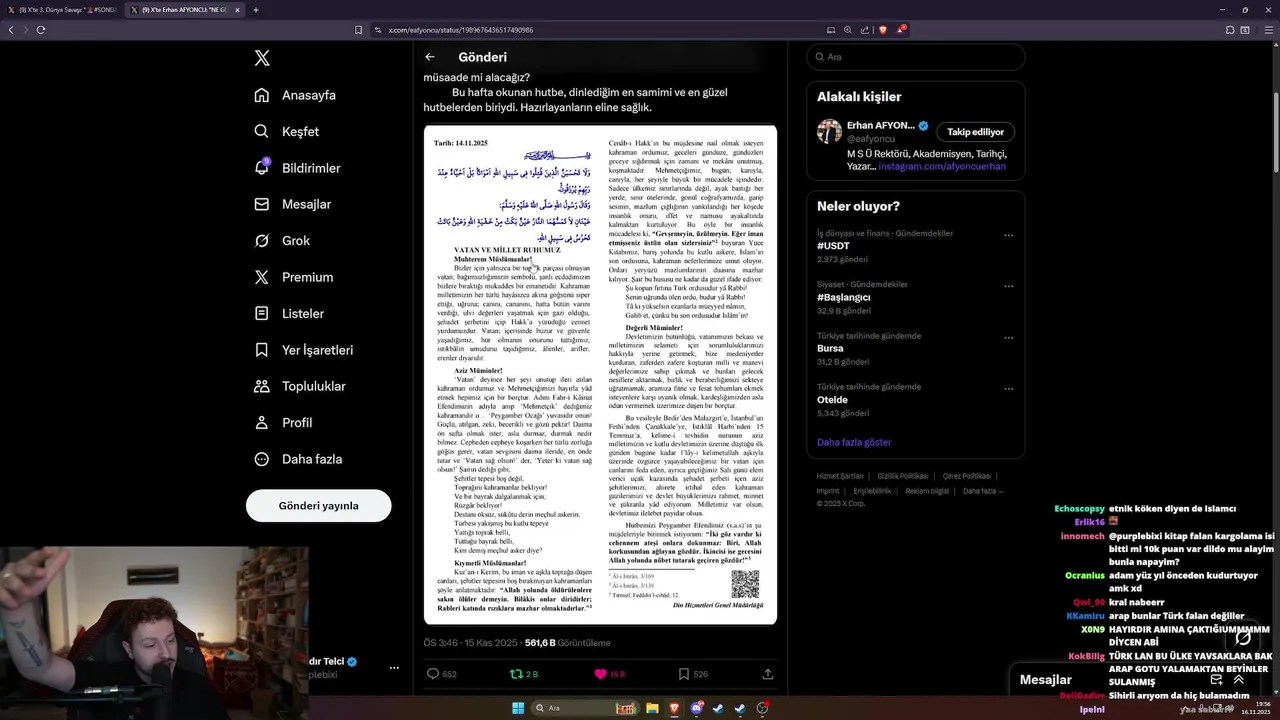This screenshot has height=720, width=1280.
Task: Open the #USDT trend
Action: coord(833,246)
